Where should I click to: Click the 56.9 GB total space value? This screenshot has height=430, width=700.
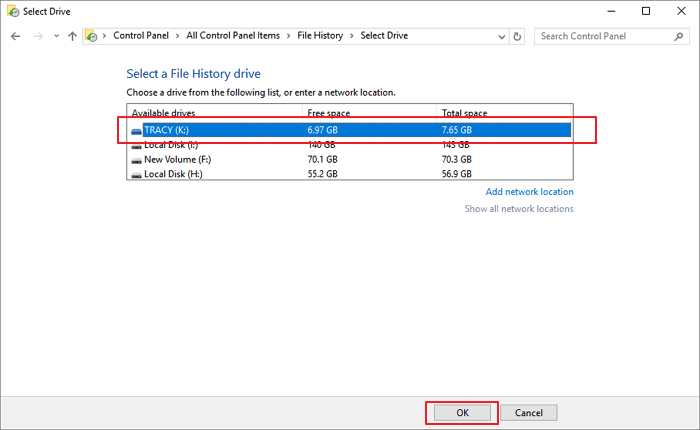click(x=457, y=174)
